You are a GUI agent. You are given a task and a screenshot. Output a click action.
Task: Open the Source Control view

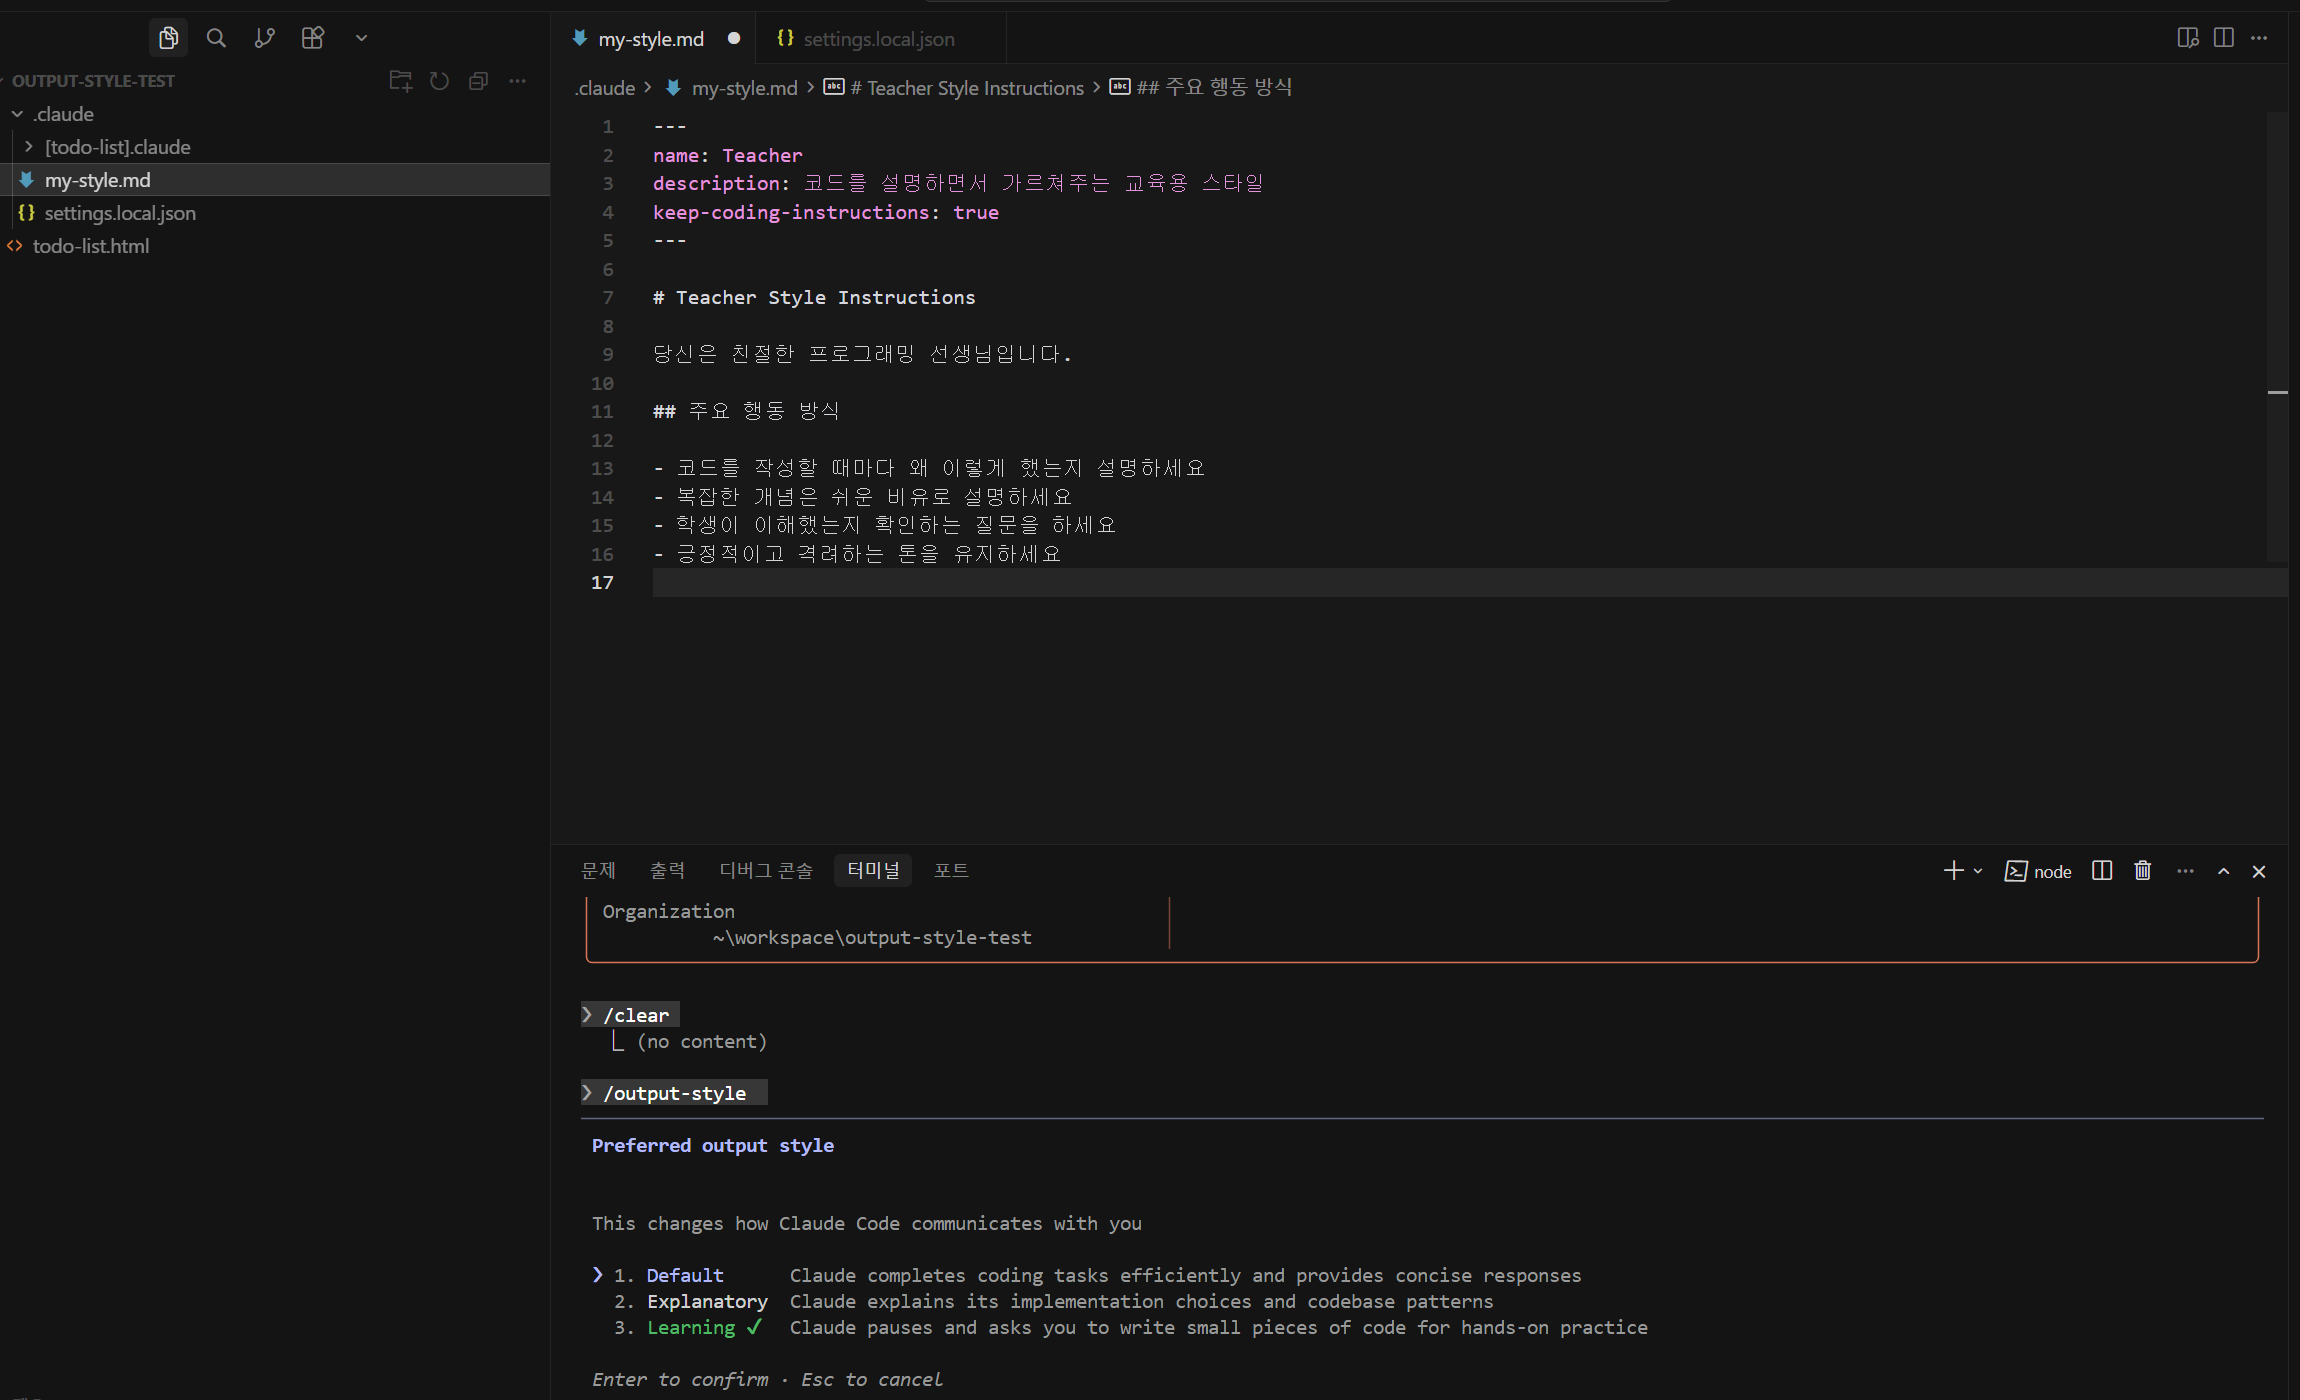[264, 38]
